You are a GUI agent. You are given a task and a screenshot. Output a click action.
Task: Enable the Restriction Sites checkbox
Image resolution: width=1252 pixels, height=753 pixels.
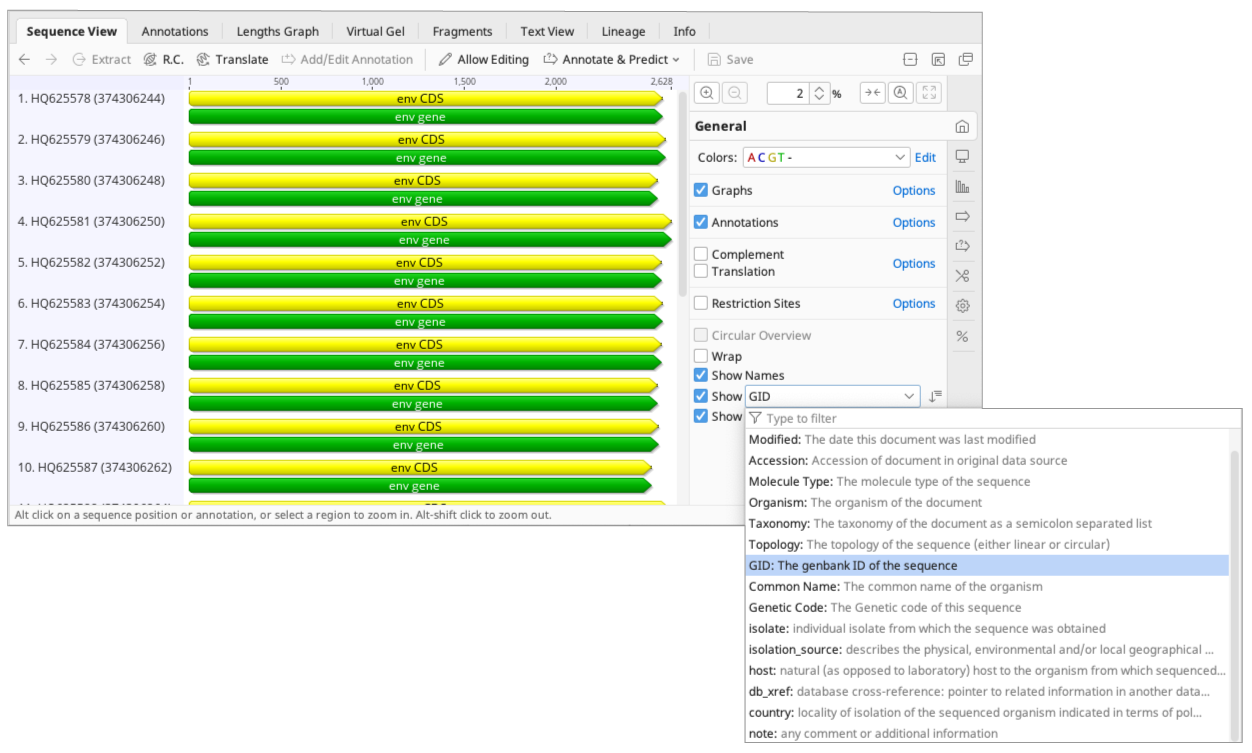701,303
